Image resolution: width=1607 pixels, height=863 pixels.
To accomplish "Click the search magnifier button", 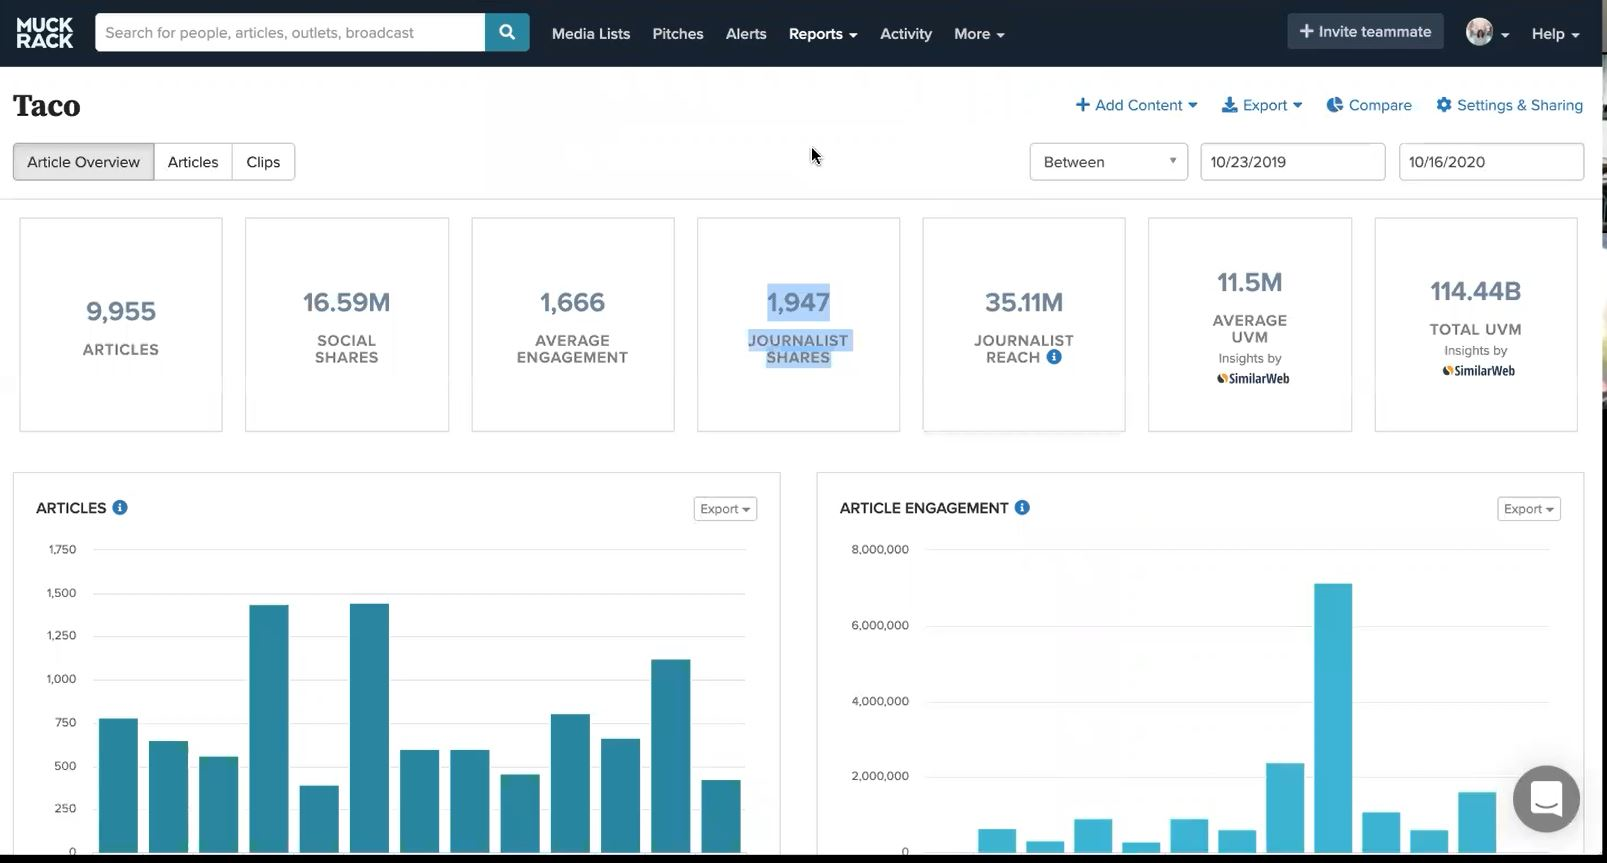I will click(x=507, y=32).
